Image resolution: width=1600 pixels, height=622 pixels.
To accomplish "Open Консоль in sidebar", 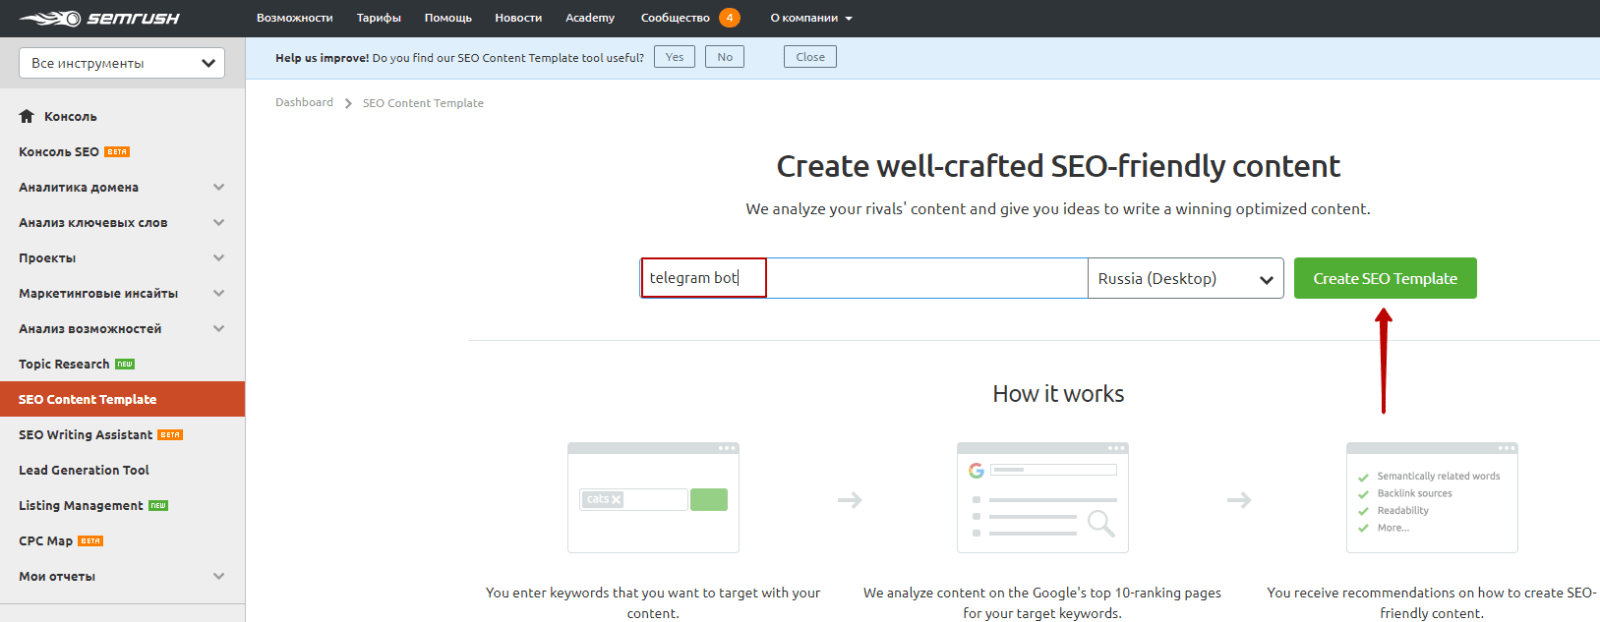I will pos(70,116).
